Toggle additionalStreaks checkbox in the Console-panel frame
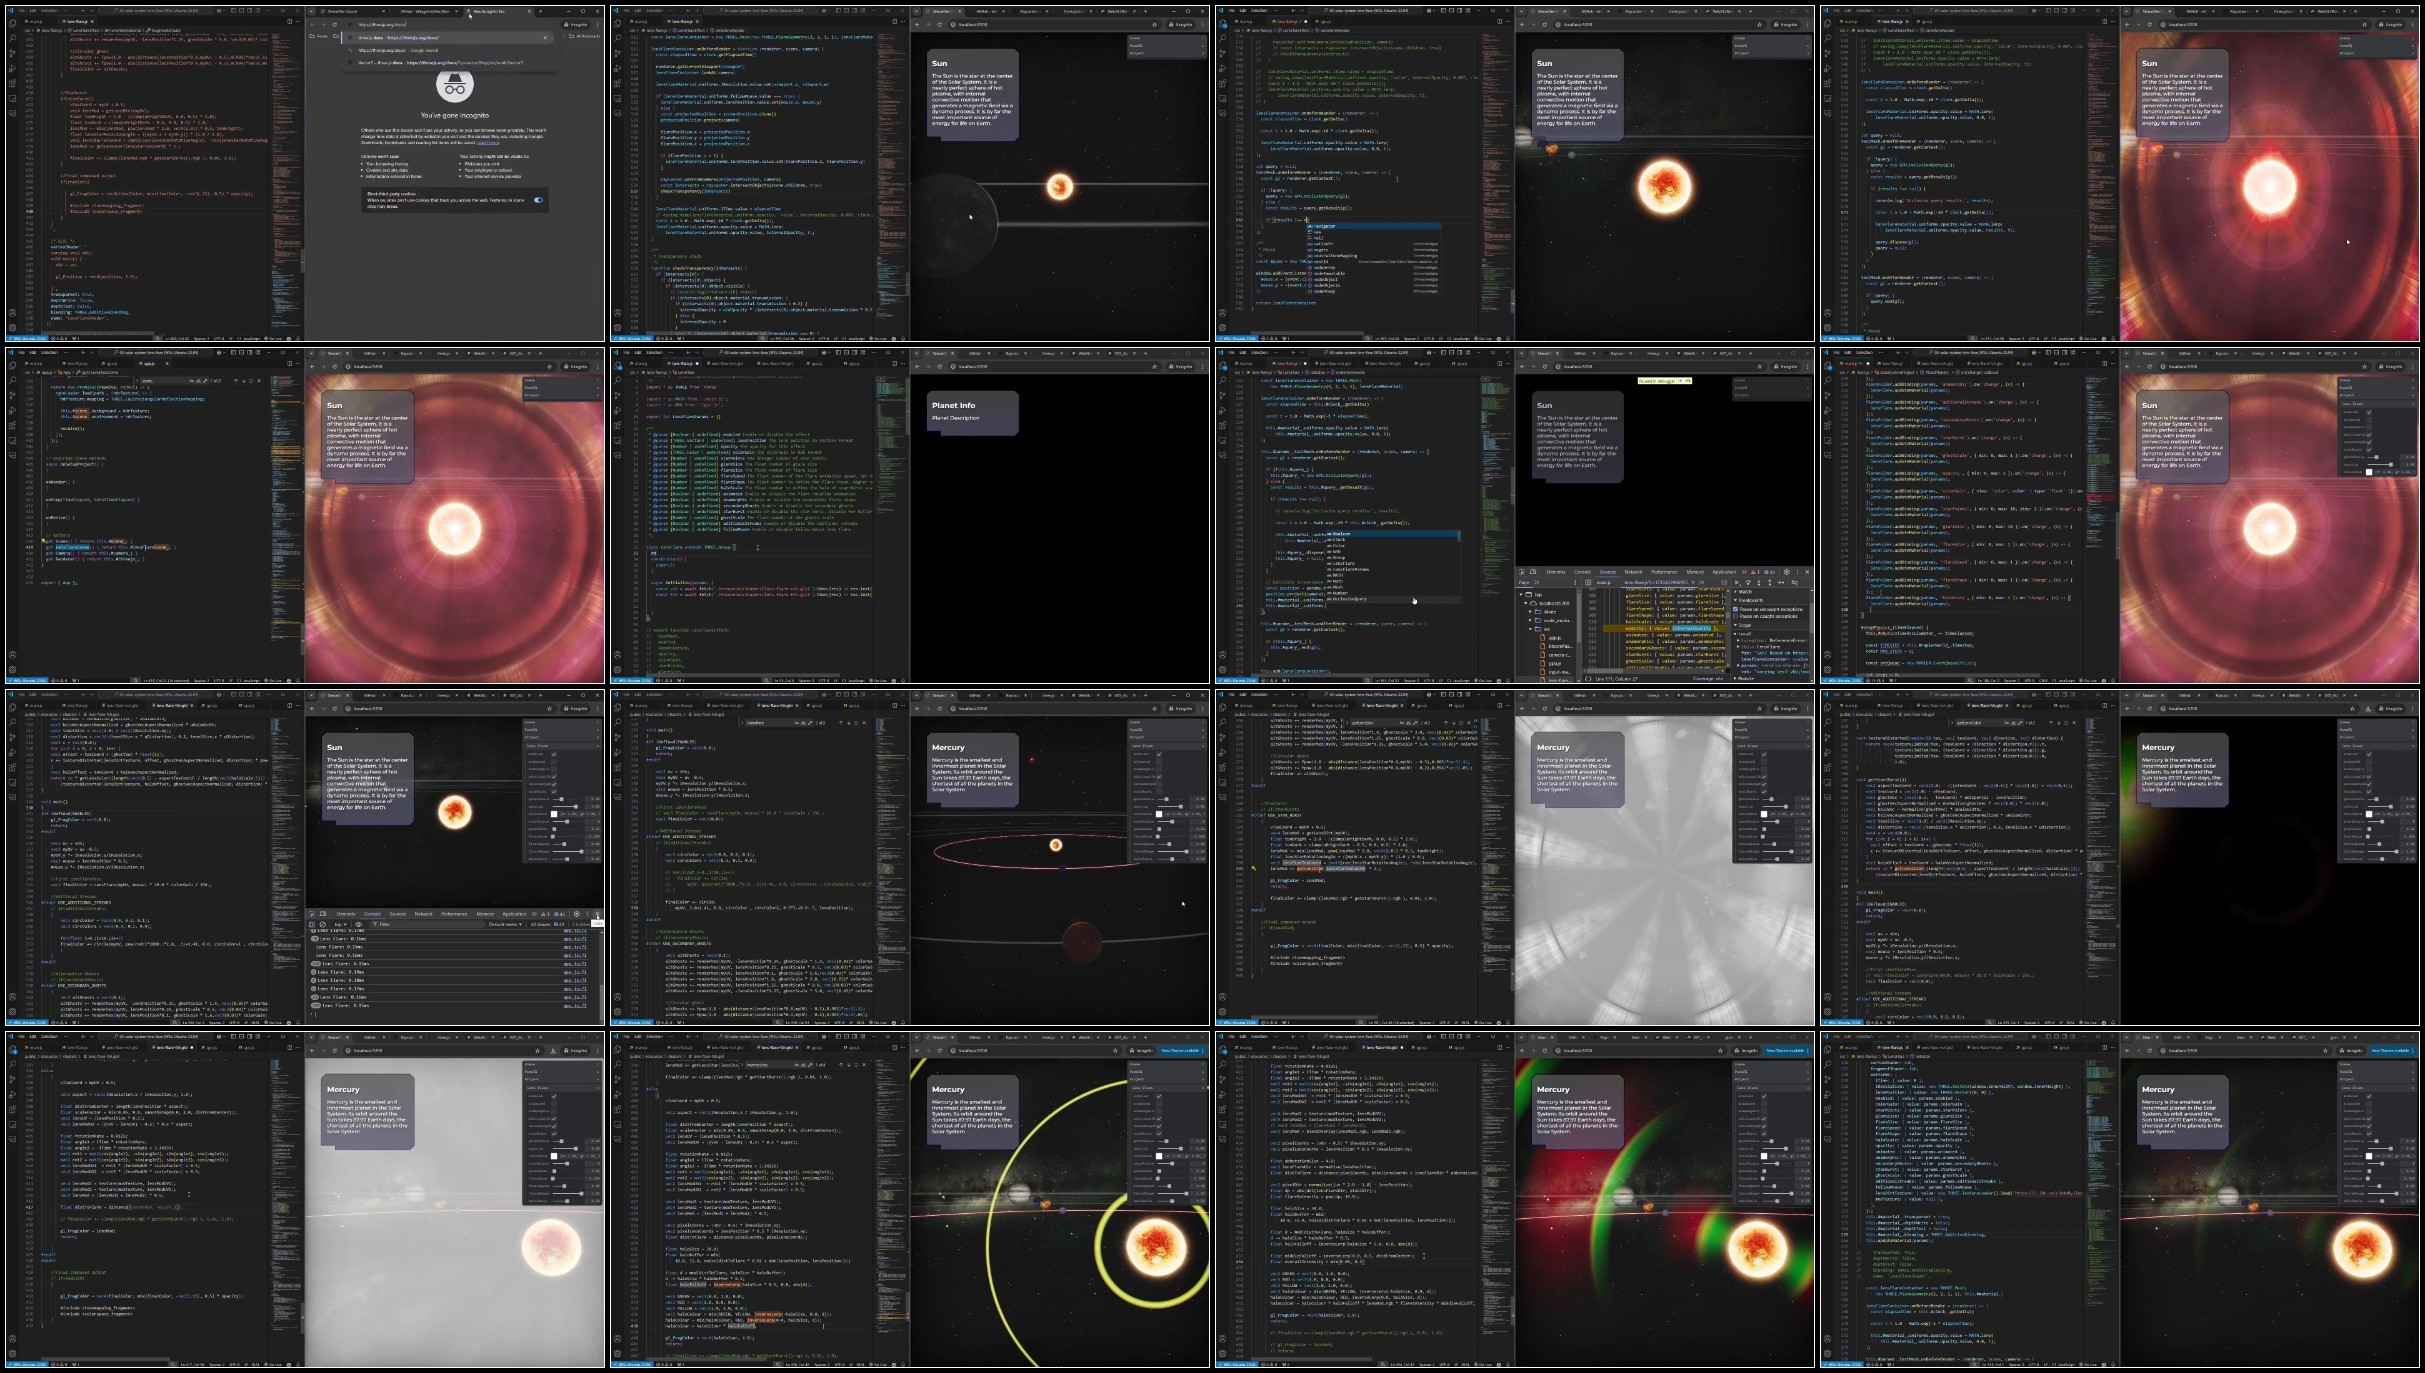The image size is (2425, 1373). [554, 777]
